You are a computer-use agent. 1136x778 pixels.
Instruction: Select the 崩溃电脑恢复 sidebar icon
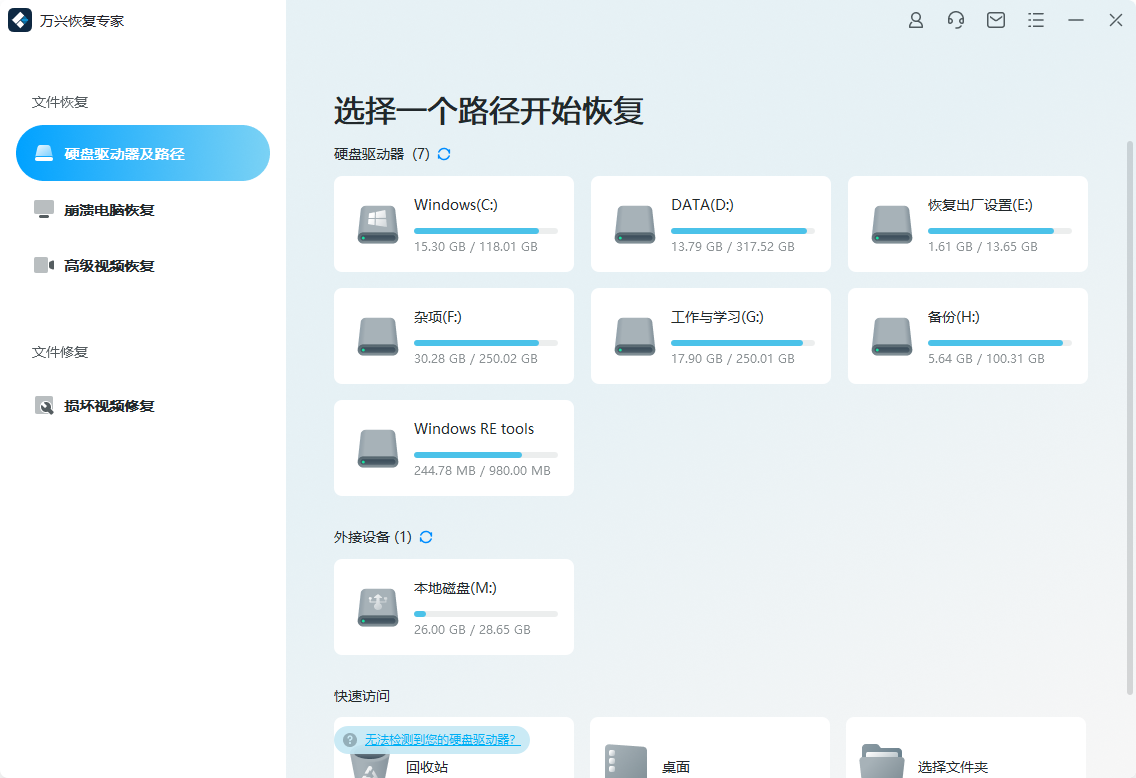[44, 209]
